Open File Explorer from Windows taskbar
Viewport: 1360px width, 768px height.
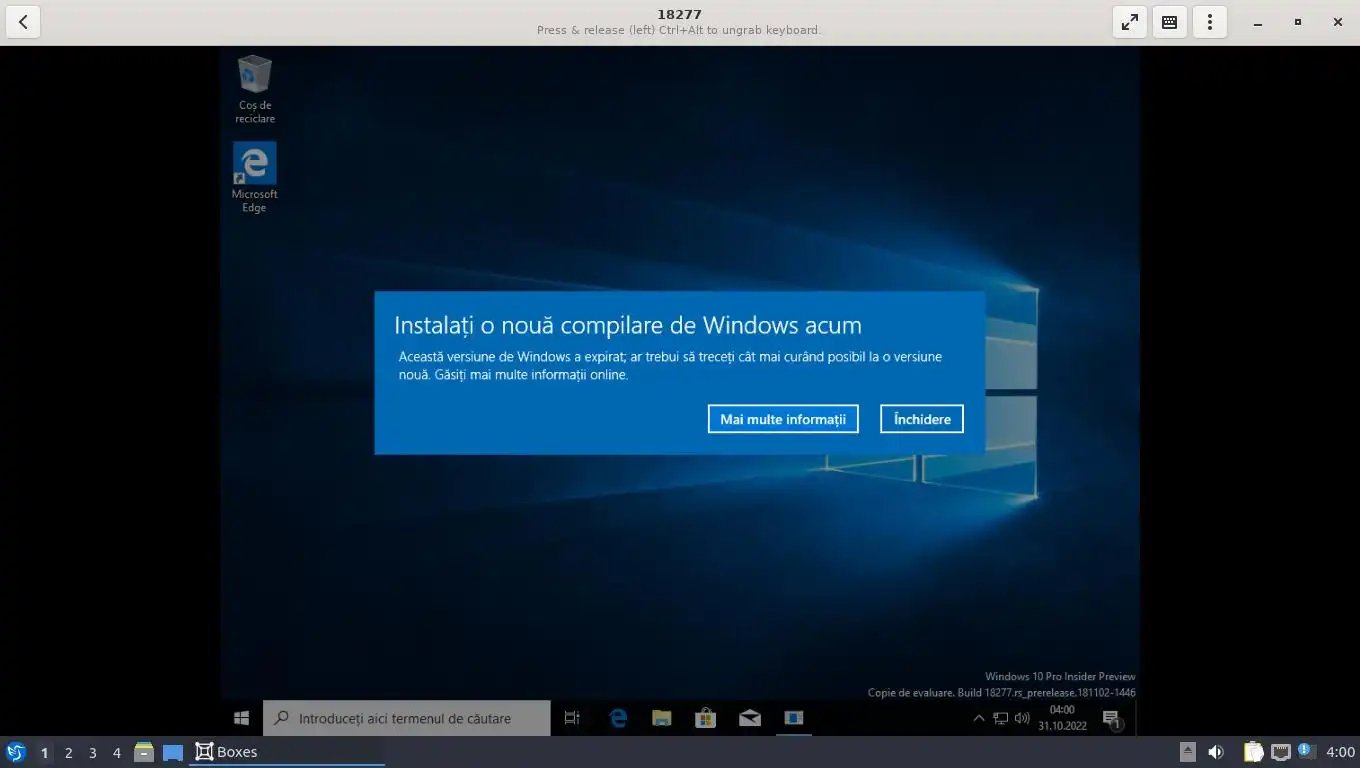[x=662, y=718]
